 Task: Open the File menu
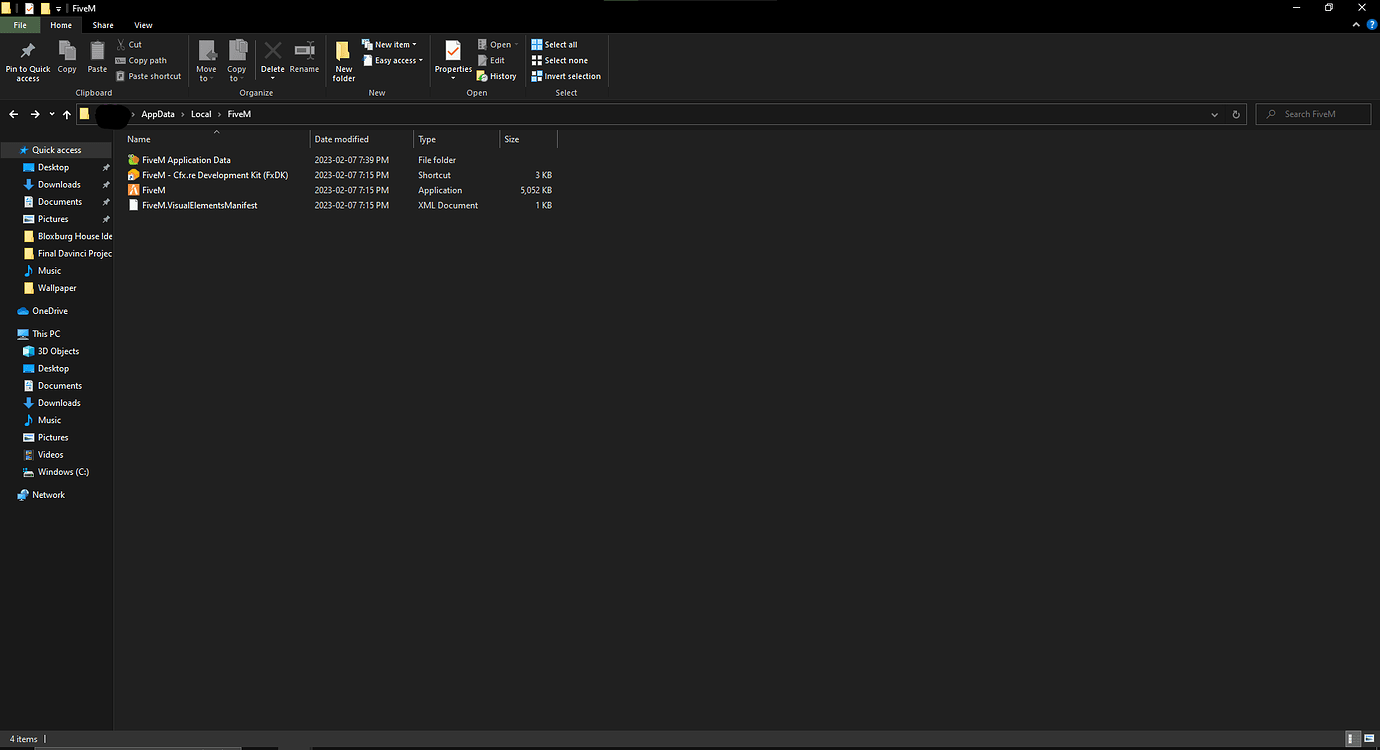tap(20, 25)
